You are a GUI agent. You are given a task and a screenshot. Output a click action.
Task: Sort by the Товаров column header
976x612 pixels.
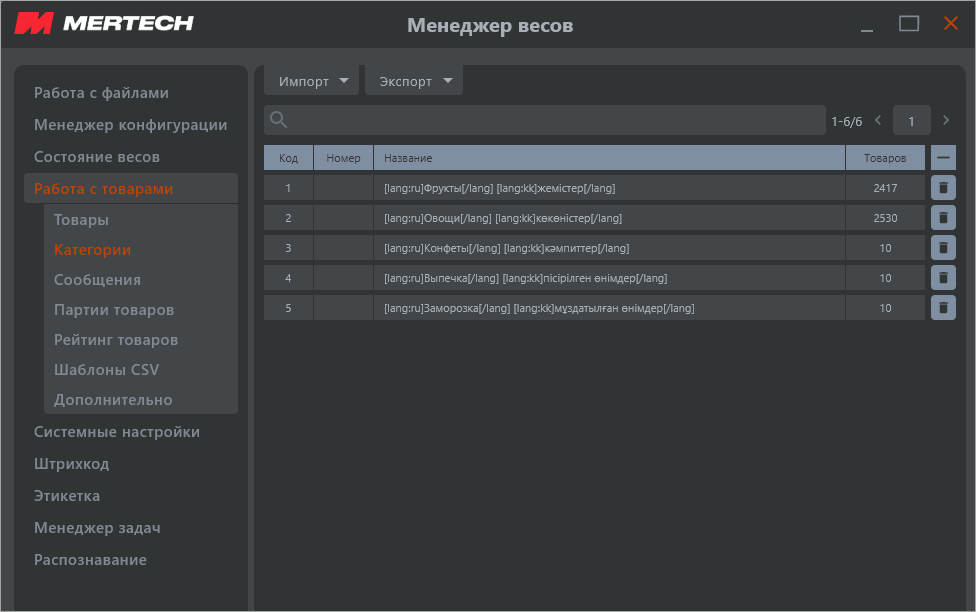885,158
